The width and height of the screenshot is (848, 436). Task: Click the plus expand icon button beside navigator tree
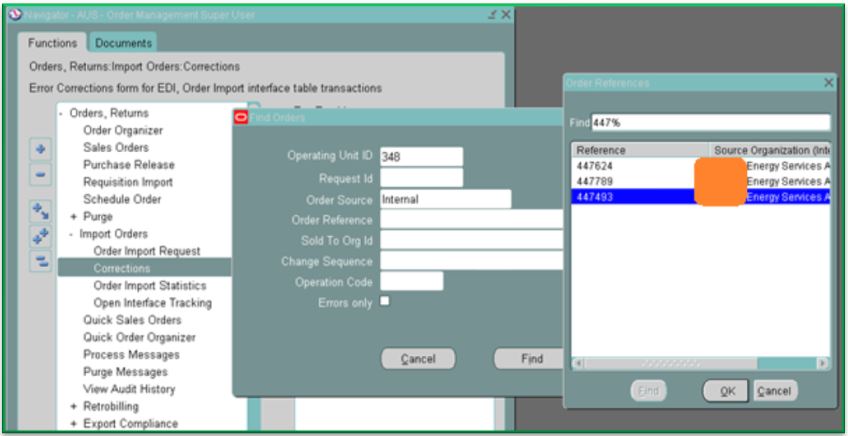click(x=40, y=150)
